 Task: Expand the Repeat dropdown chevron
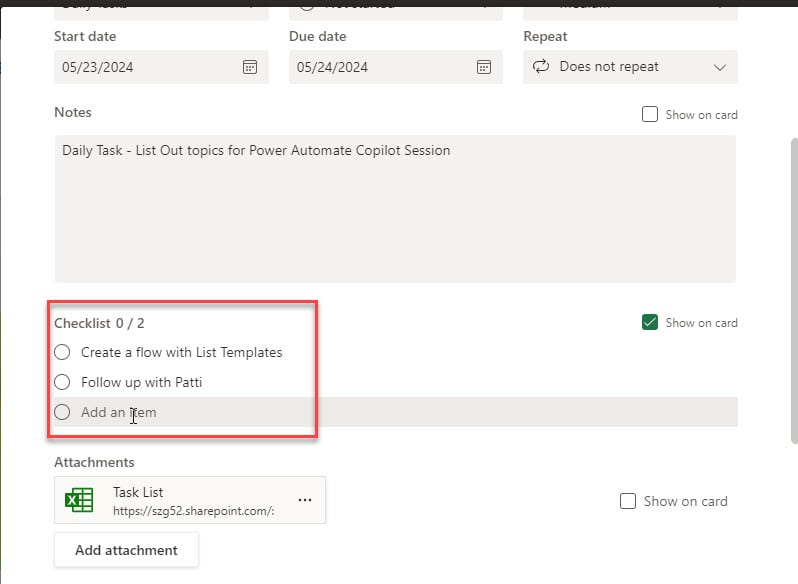[x=720, y=67]
